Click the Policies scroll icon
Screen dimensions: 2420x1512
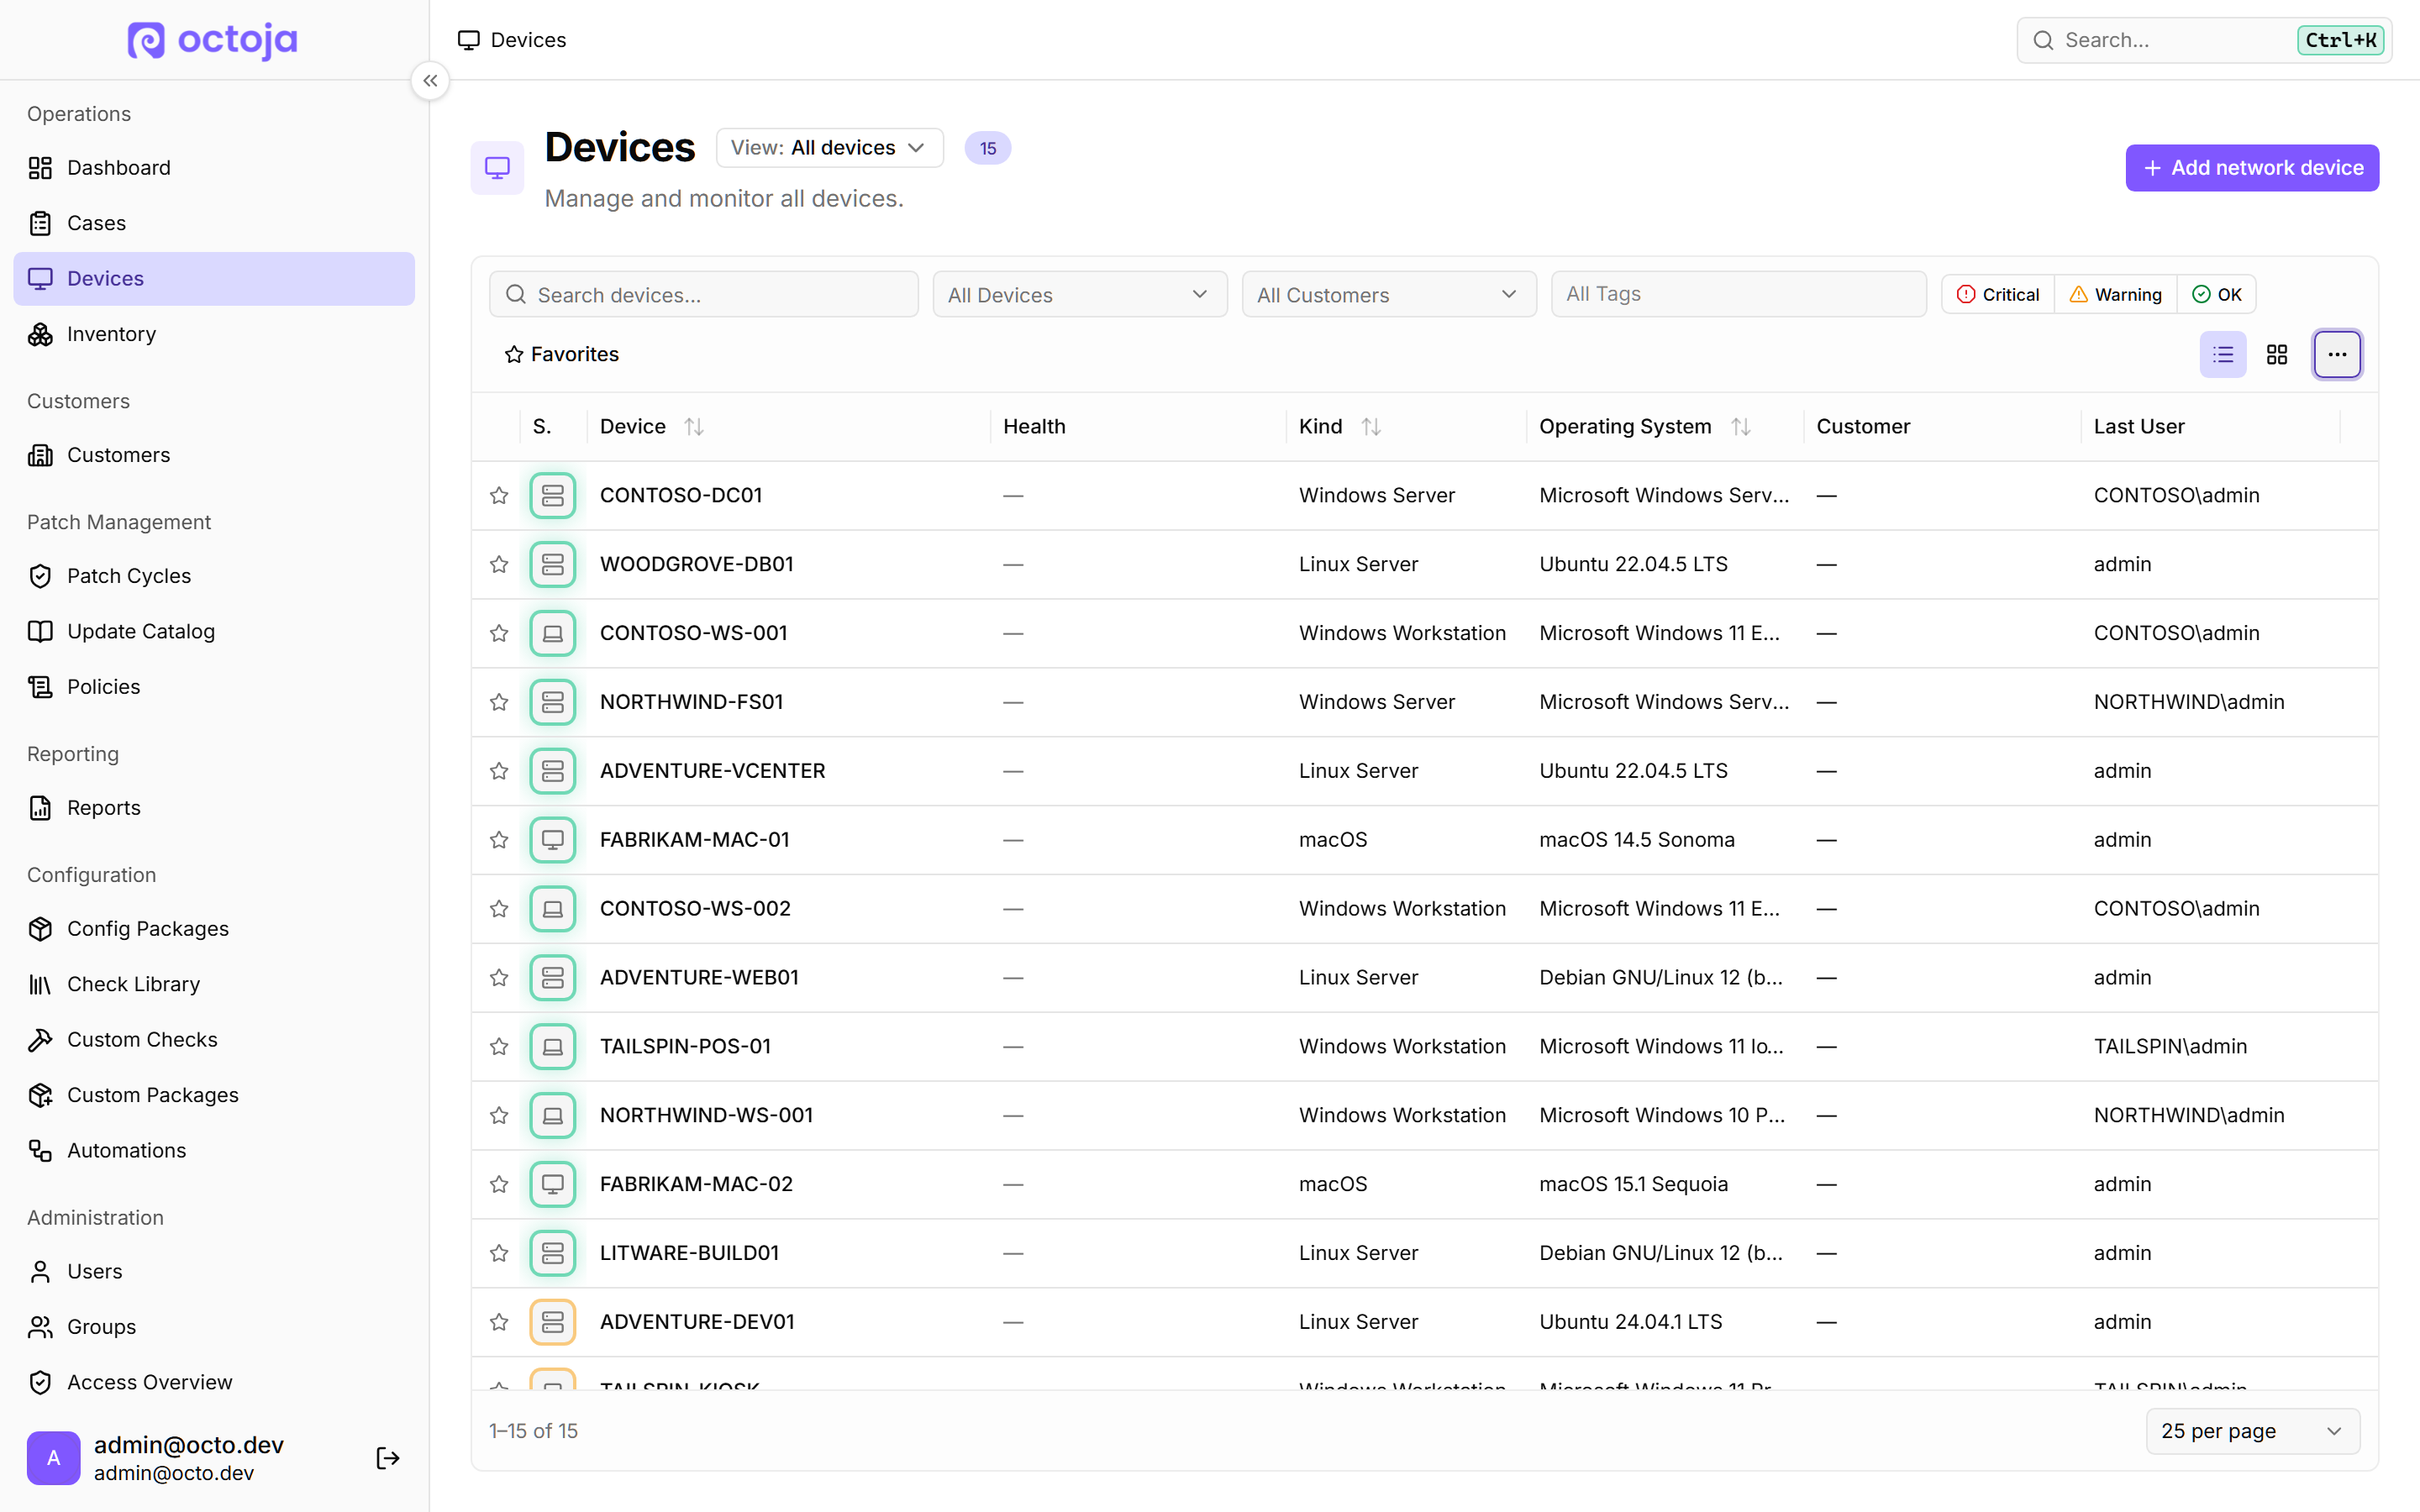40,687
